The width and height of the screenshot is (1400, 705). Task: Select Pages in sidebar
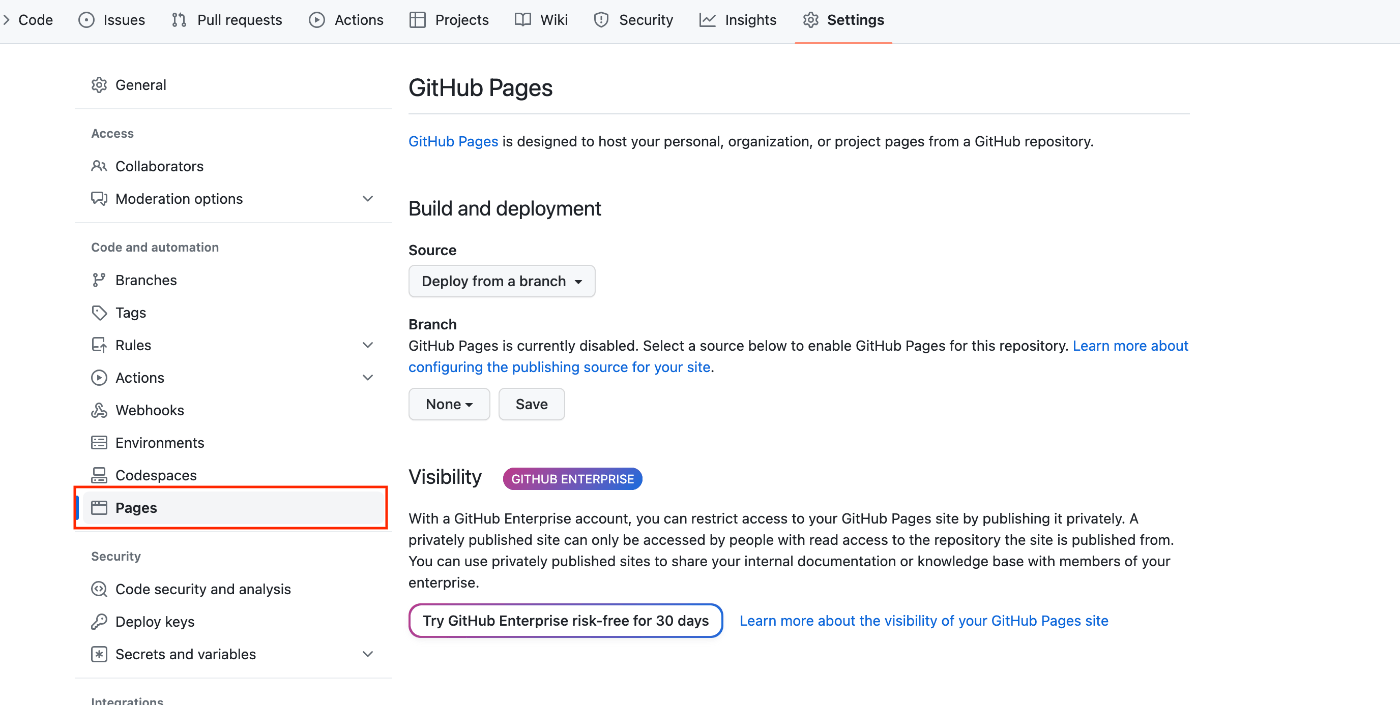pos(231,508)
